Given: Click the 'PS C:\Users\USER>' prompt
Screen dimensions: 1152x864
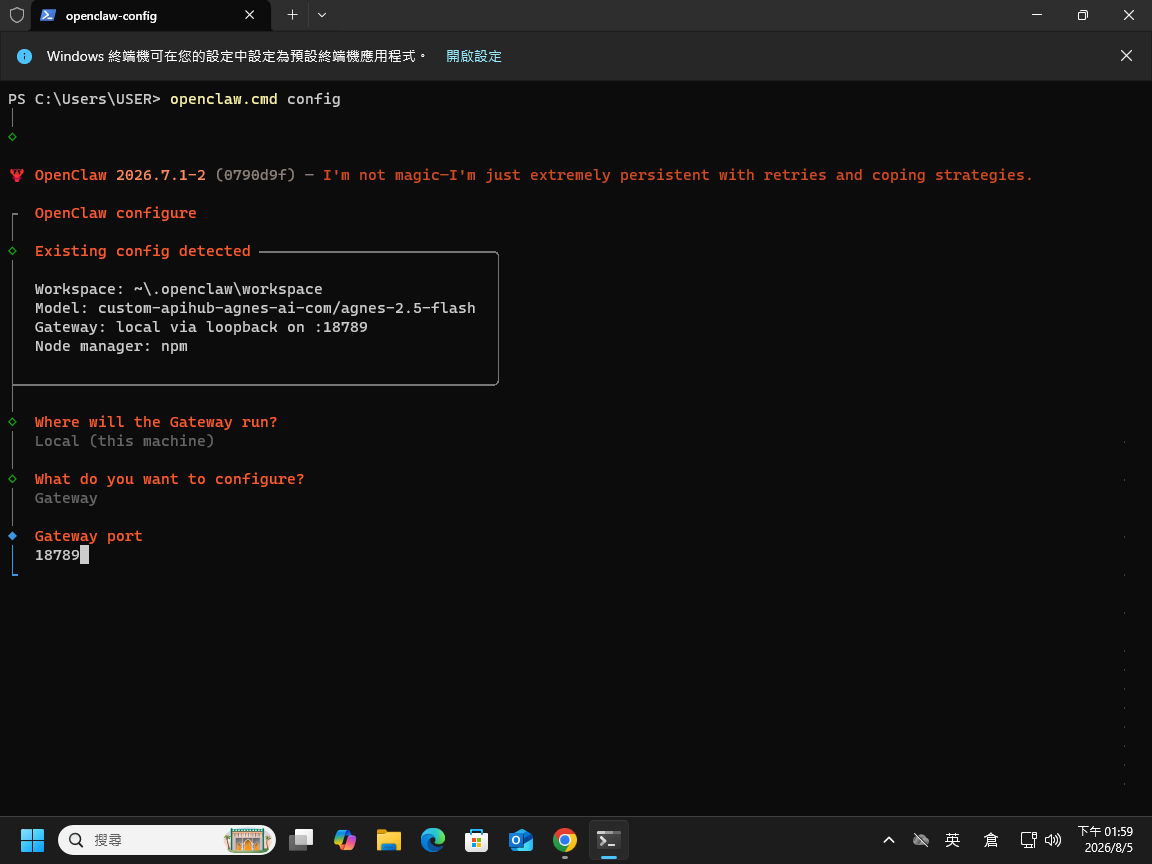Looking at the screenshot, I should (84, 98).
